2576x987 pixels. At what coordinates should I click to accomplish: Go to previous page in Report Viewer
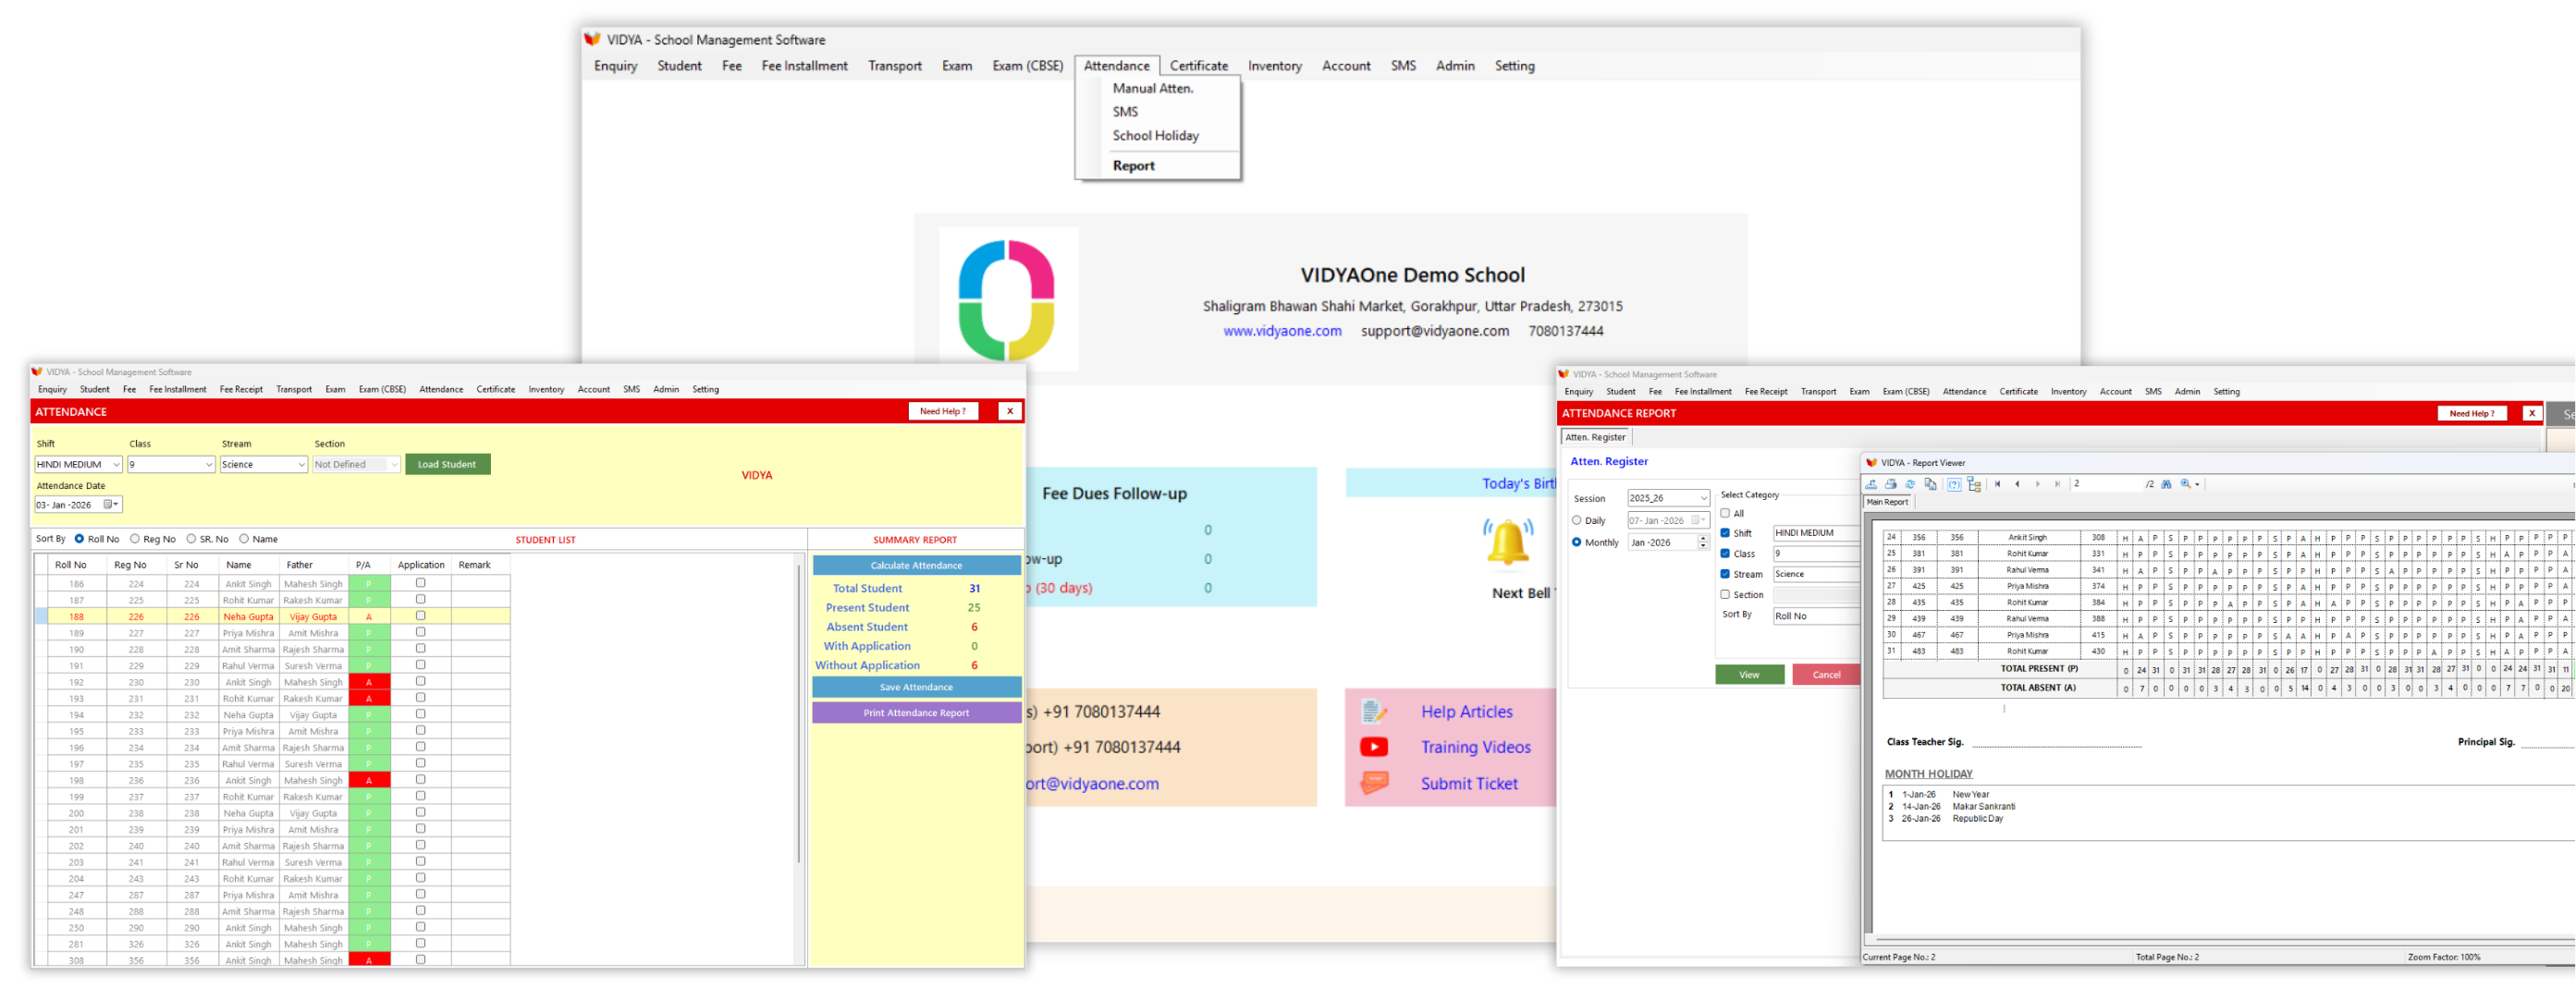click(x=2018, y=485)
